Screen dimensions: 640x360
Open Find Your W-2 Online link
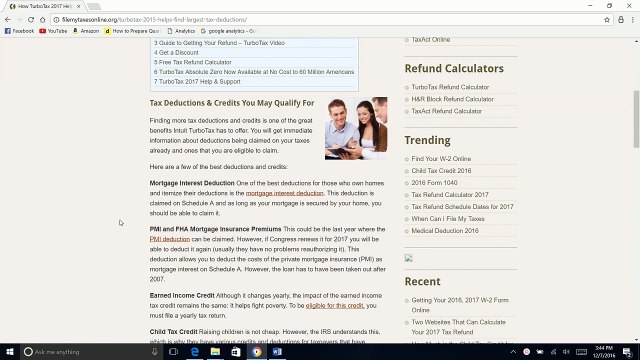(441, 159)
